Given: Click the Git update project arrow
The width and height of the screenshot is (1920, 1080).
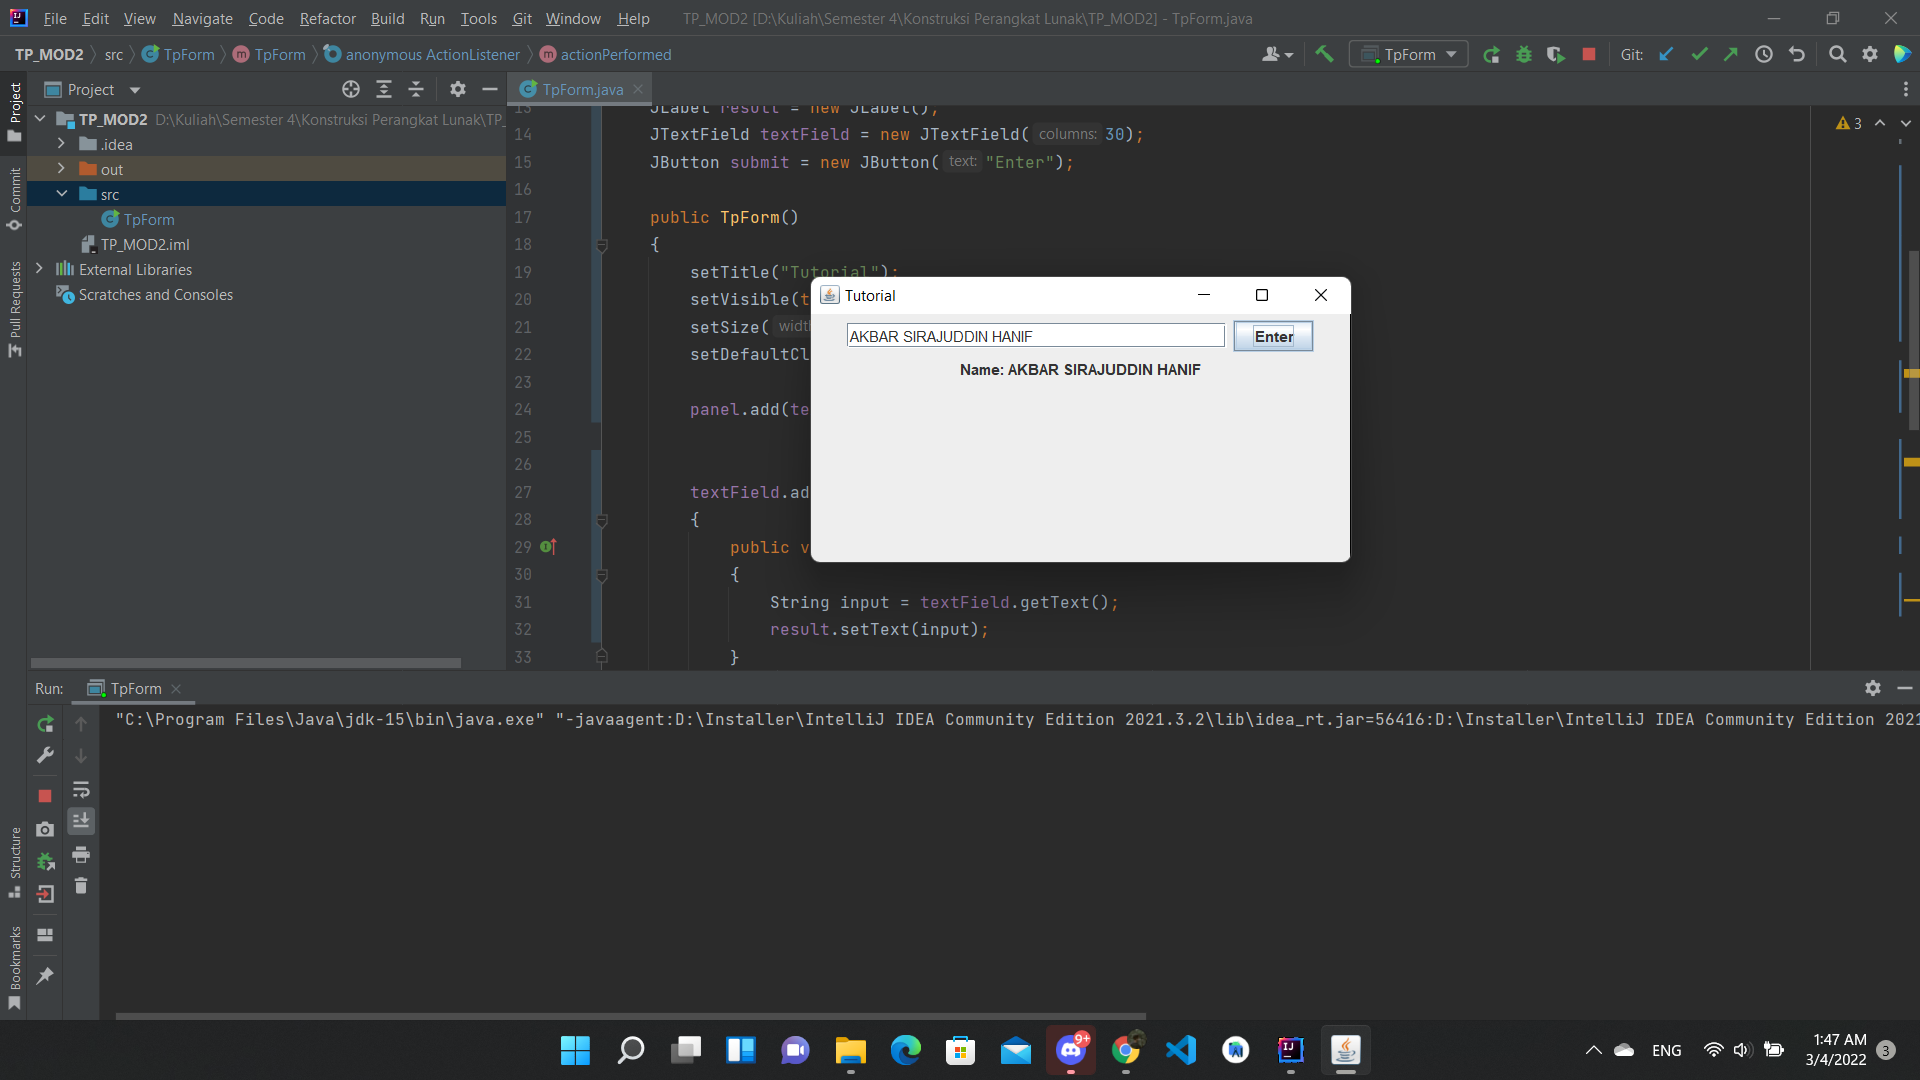Looking at the screenshot, I should tap(1666, 55).
